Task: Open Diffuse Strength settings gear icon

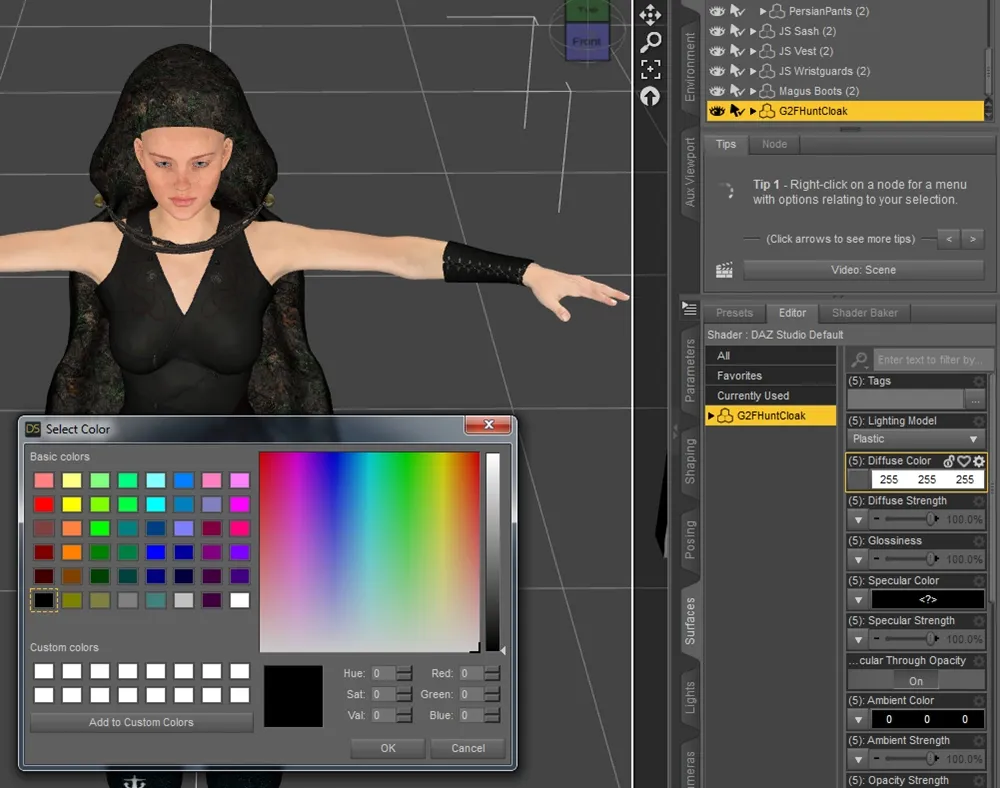Action: pos(978,501)
